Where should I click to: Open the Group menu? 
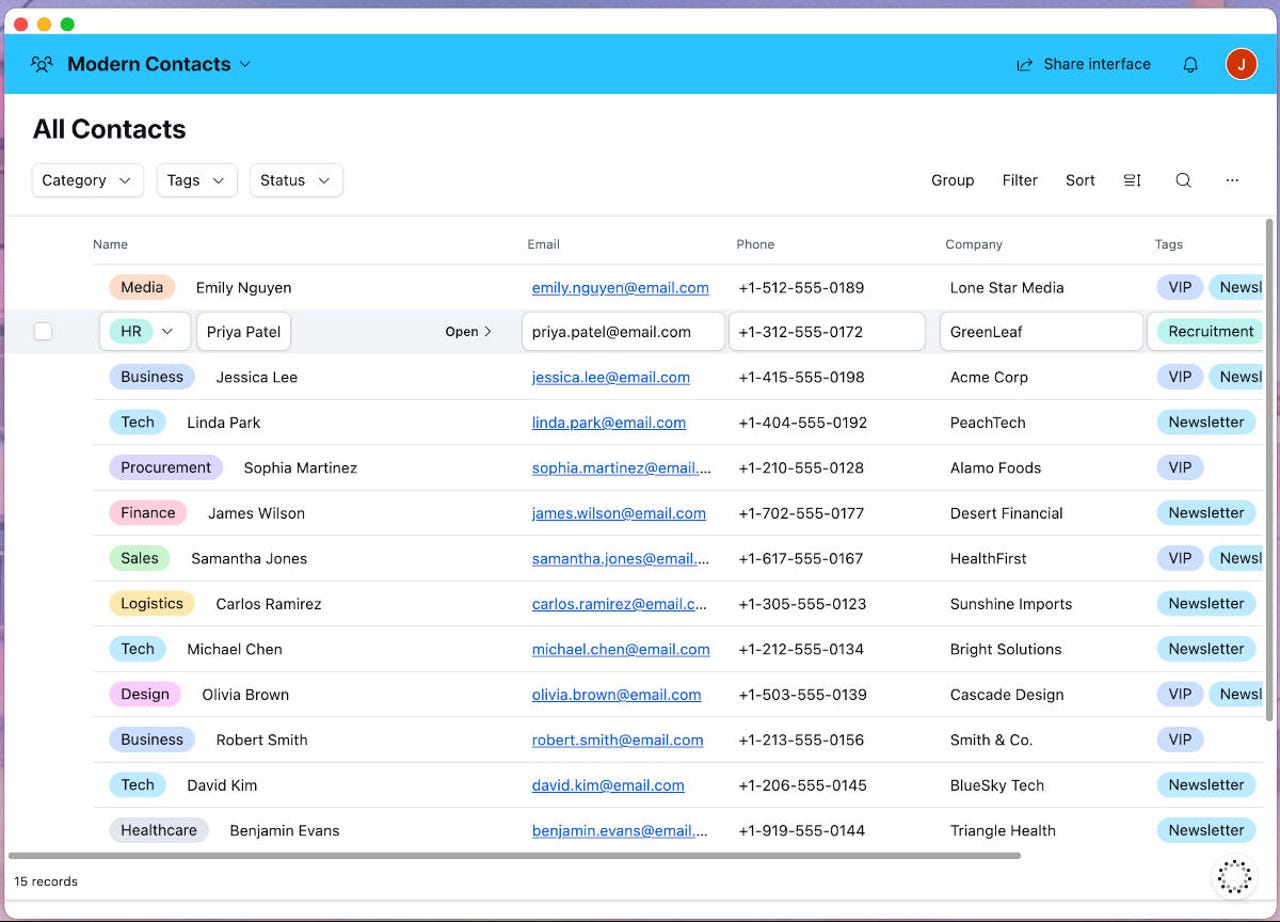pyautogui.click(x=952, y=180)
